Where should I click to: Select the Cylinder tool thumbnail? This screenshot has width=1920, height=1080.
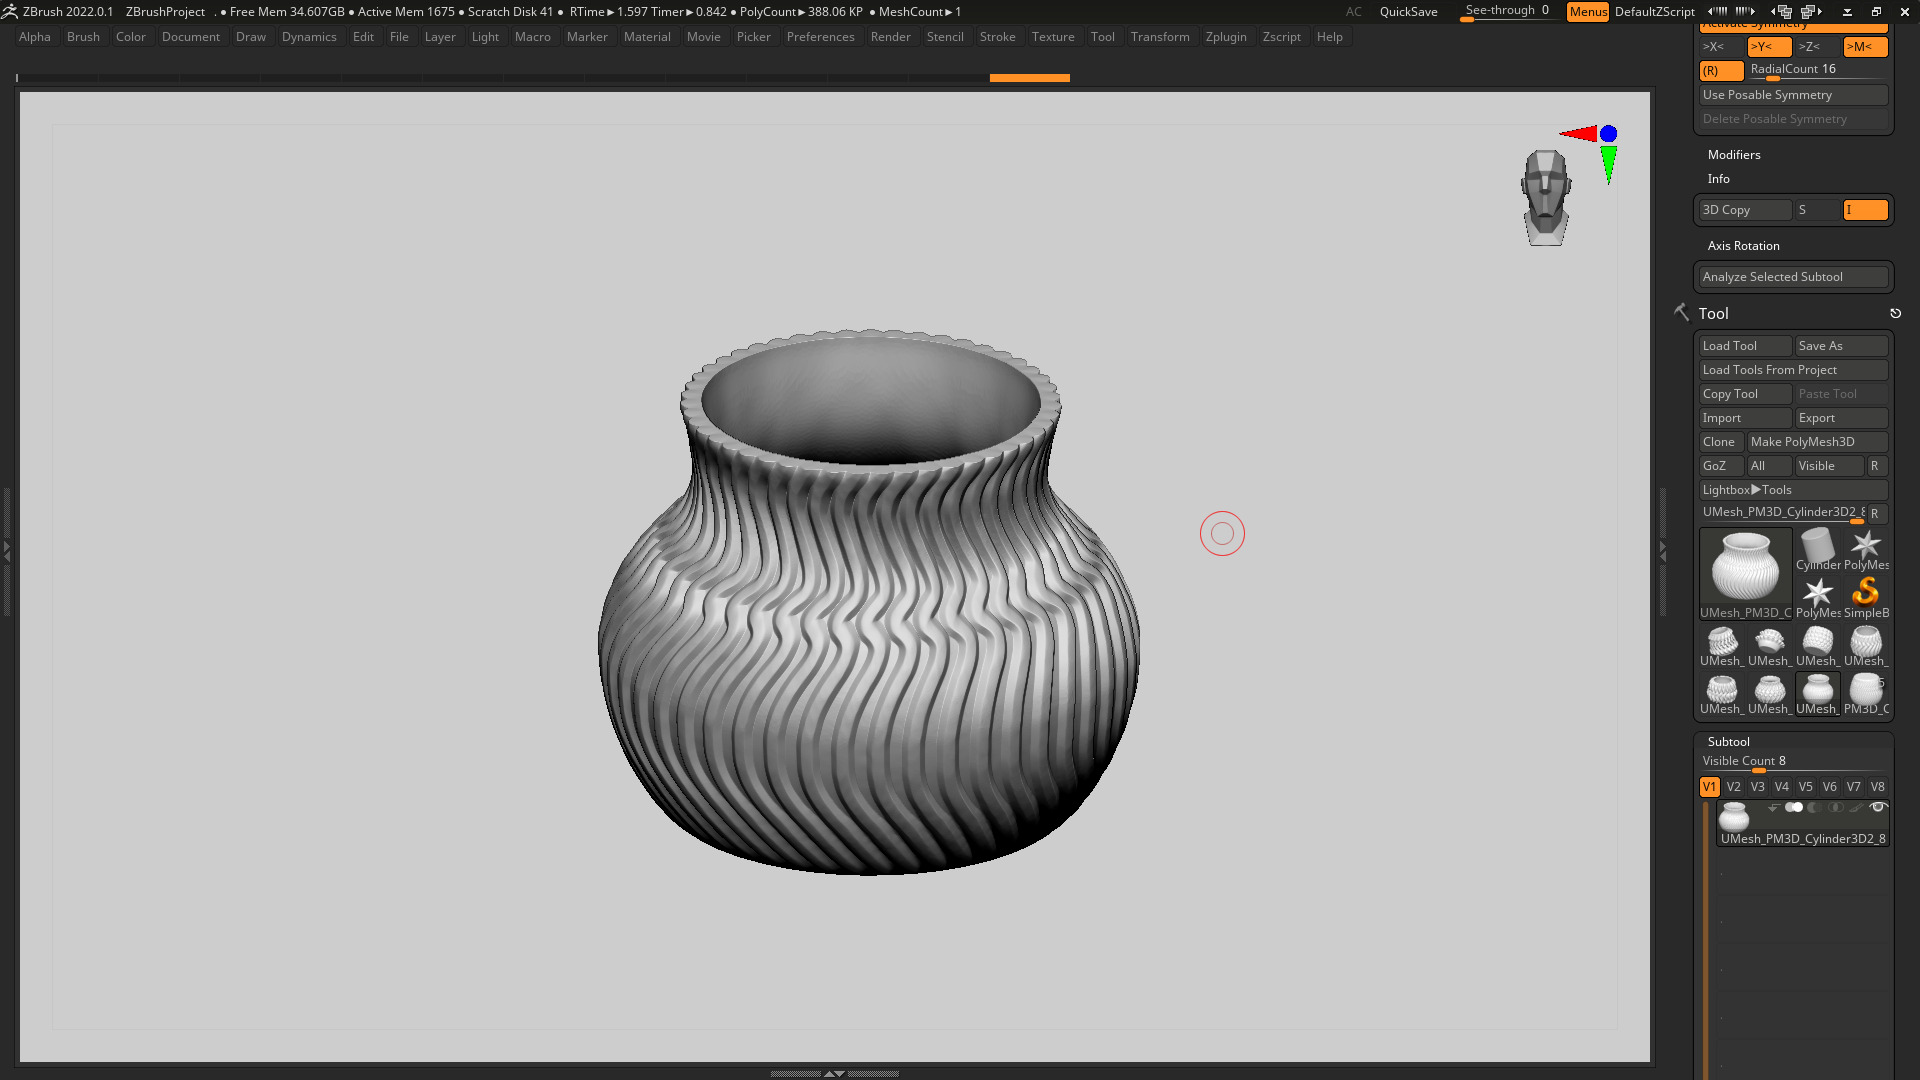tap(1818, 551)
